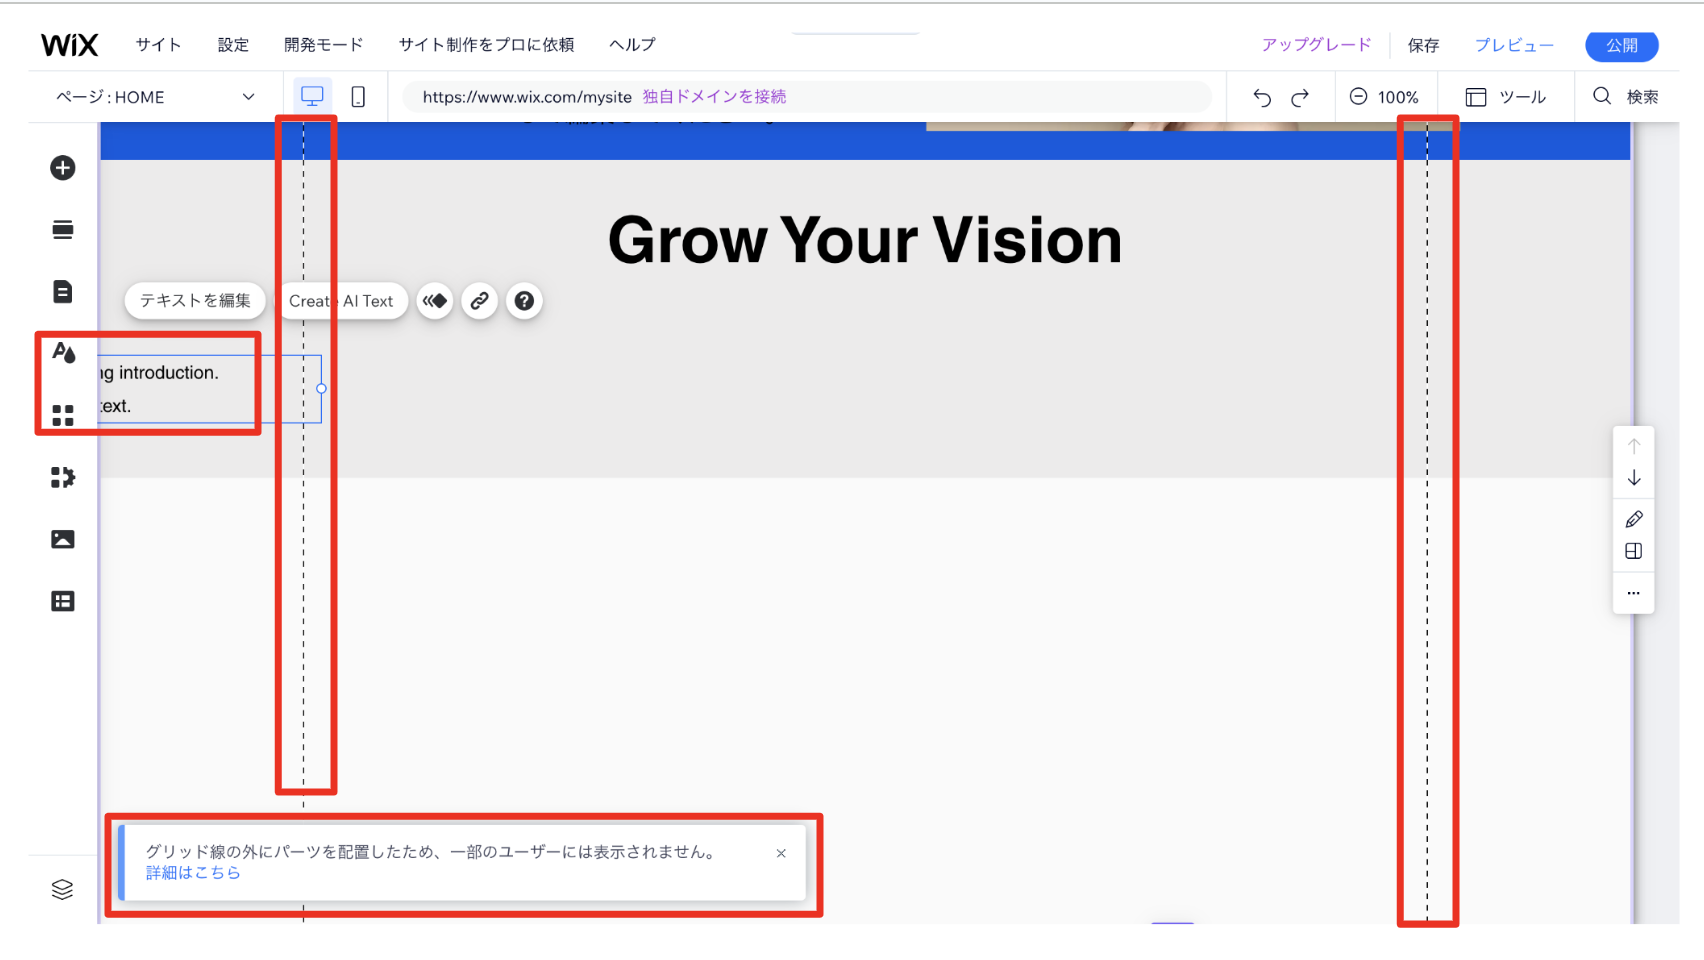Click the 詳細はこちら link in the warning
Screen dimensions: 1704x960
[192, 872]
